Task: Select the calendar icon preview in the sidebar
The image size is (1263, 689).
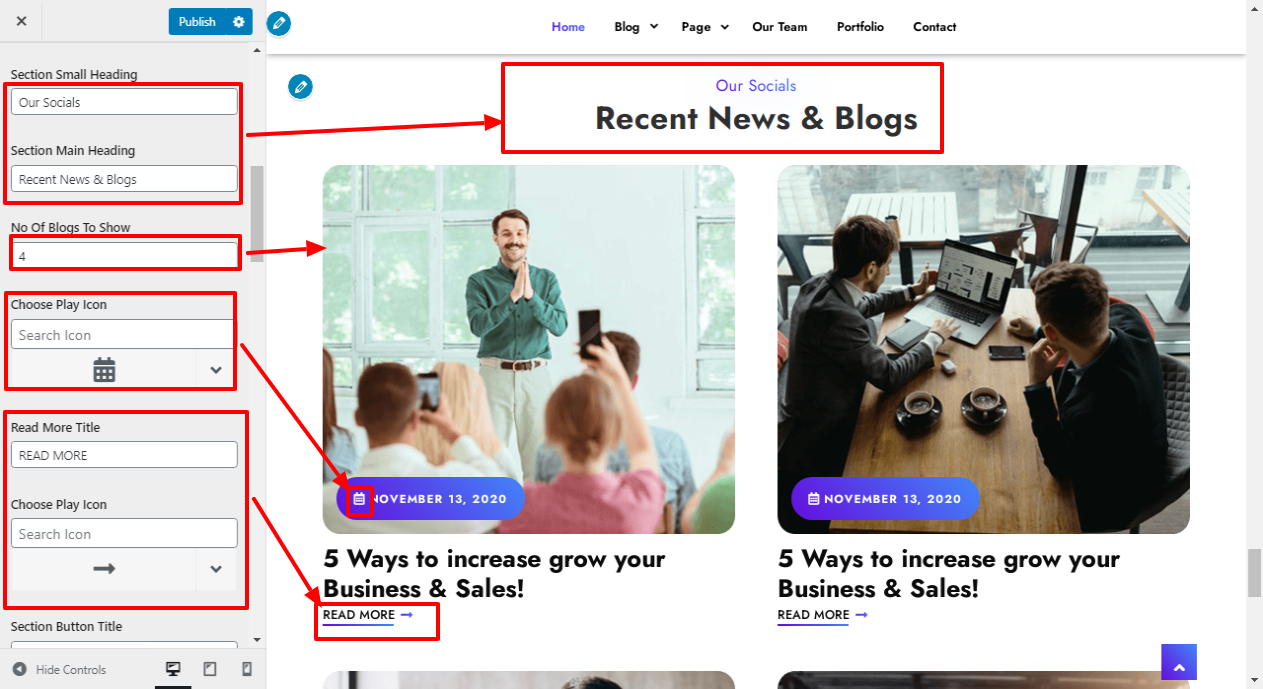Action: pyautogui.click(x=104, y=370)
